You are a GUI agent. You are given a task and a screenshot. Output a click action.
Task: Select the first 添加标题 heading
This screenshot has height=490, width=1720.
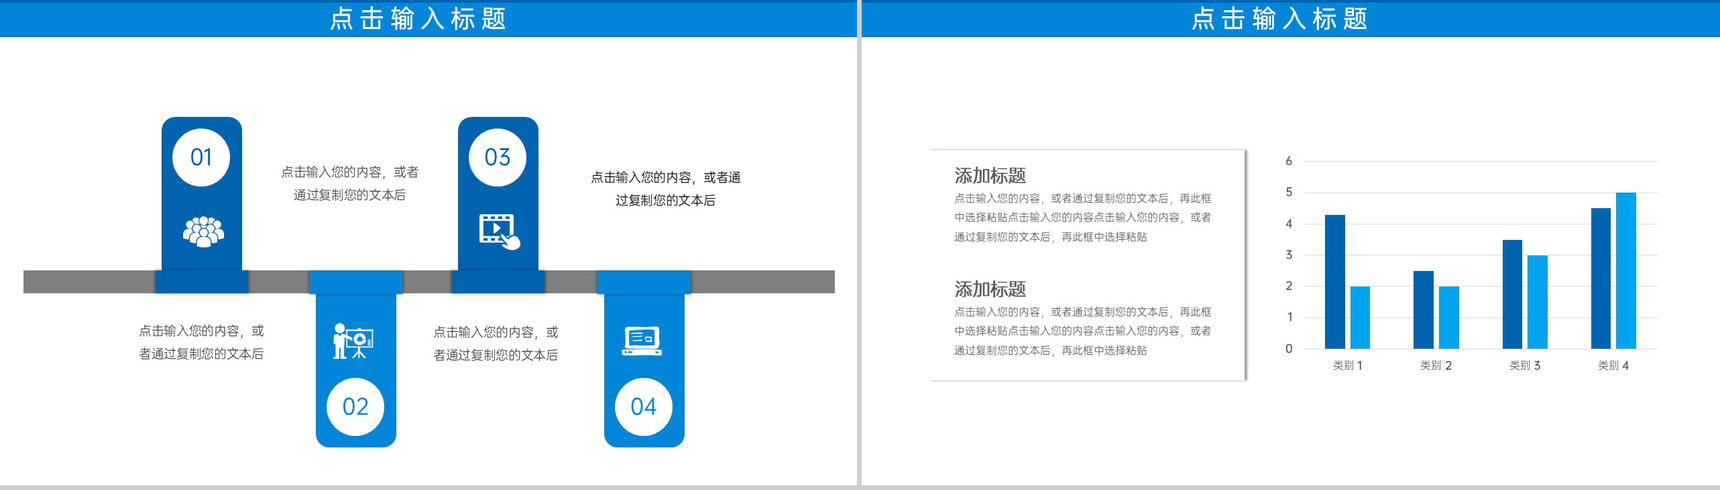[x=990, y=176]
